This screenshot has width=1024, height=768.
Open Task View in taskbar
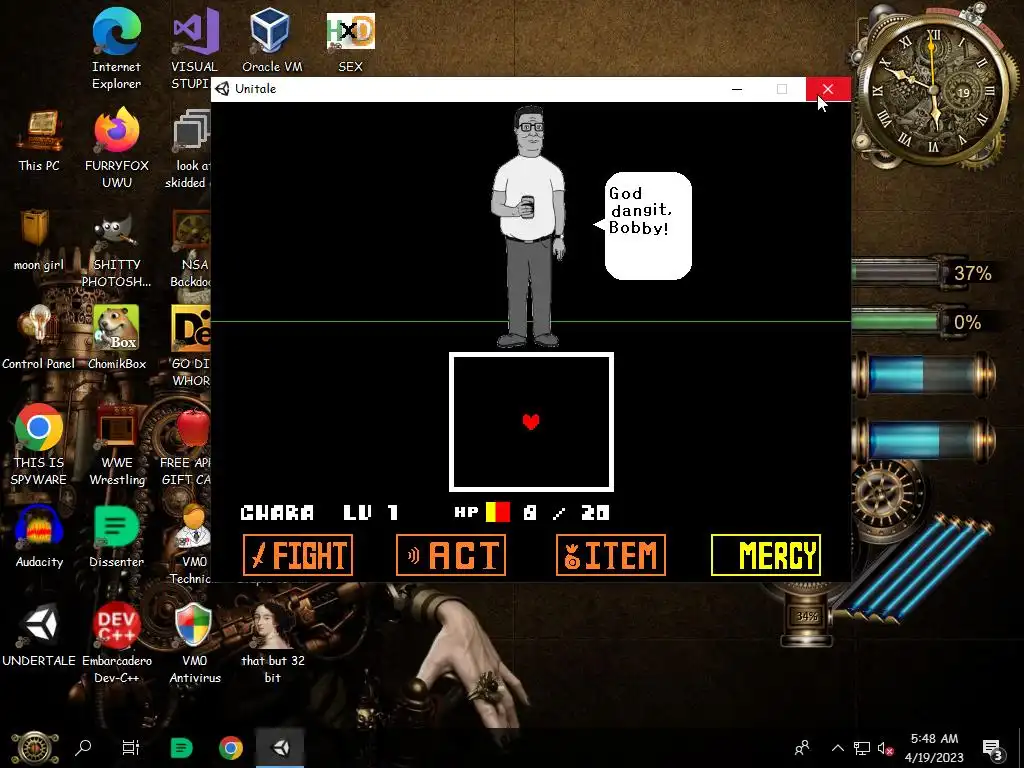tap(131, 748)
